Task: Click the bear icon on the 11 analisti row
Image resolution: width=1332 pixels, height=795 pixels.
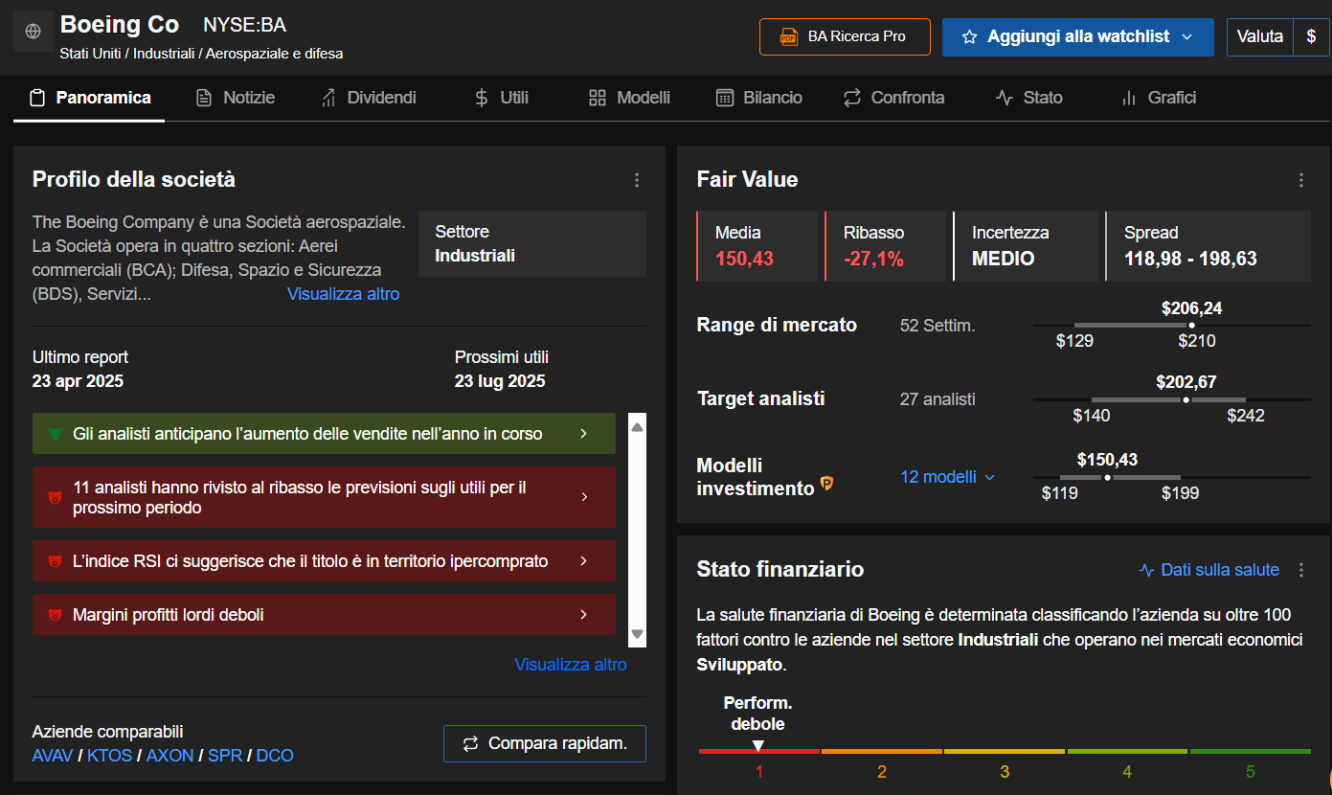Action: pyautogui.click(x=54, y=497)
